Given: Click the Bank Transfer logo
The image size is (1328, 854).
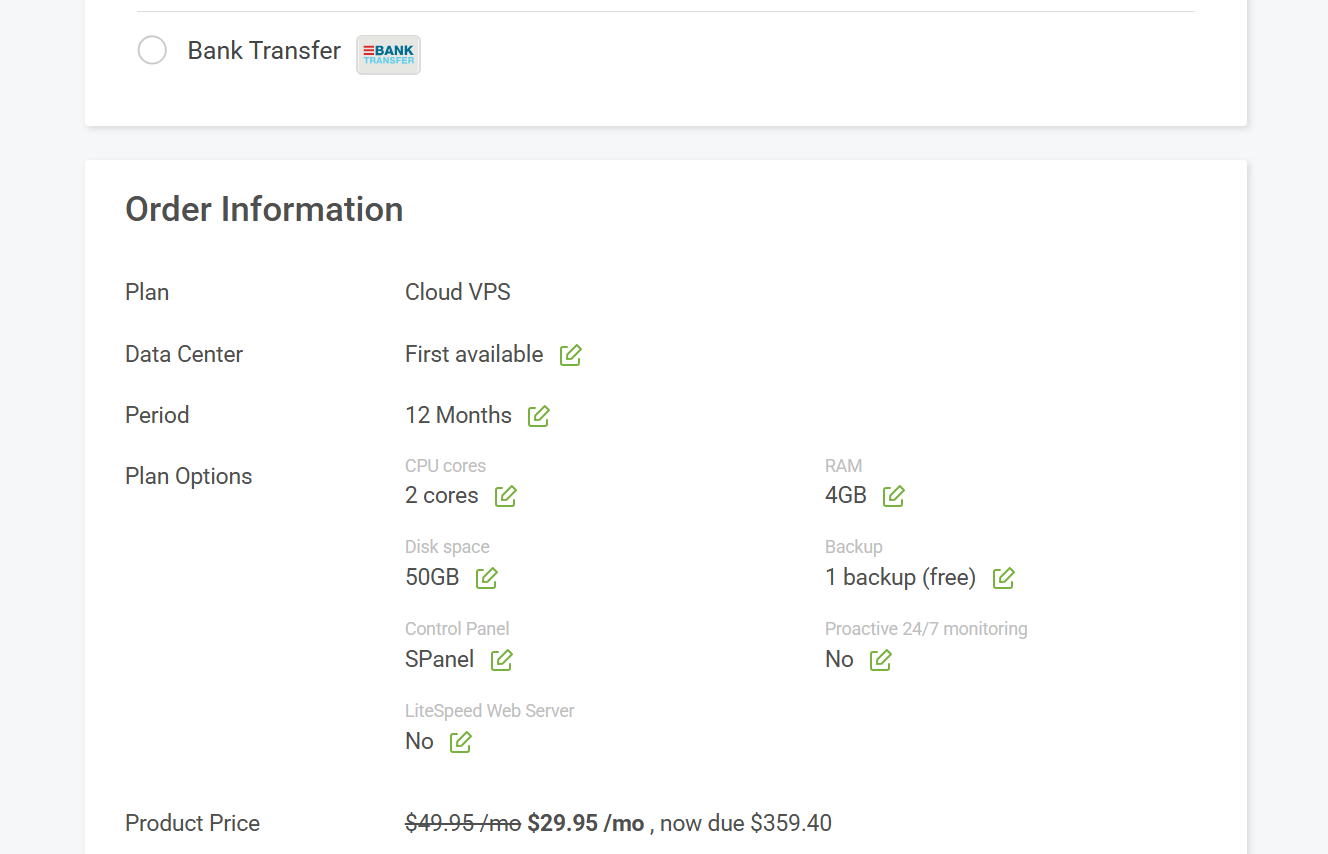Looking at the screenshot, I should click(388, 55).
